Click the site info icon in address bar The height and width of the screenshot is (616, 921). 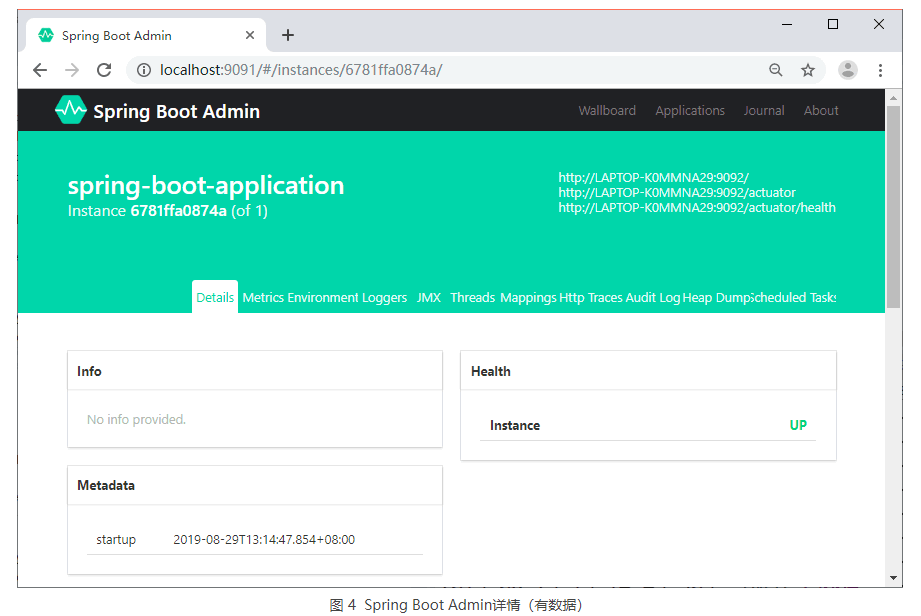coord(144,70)
